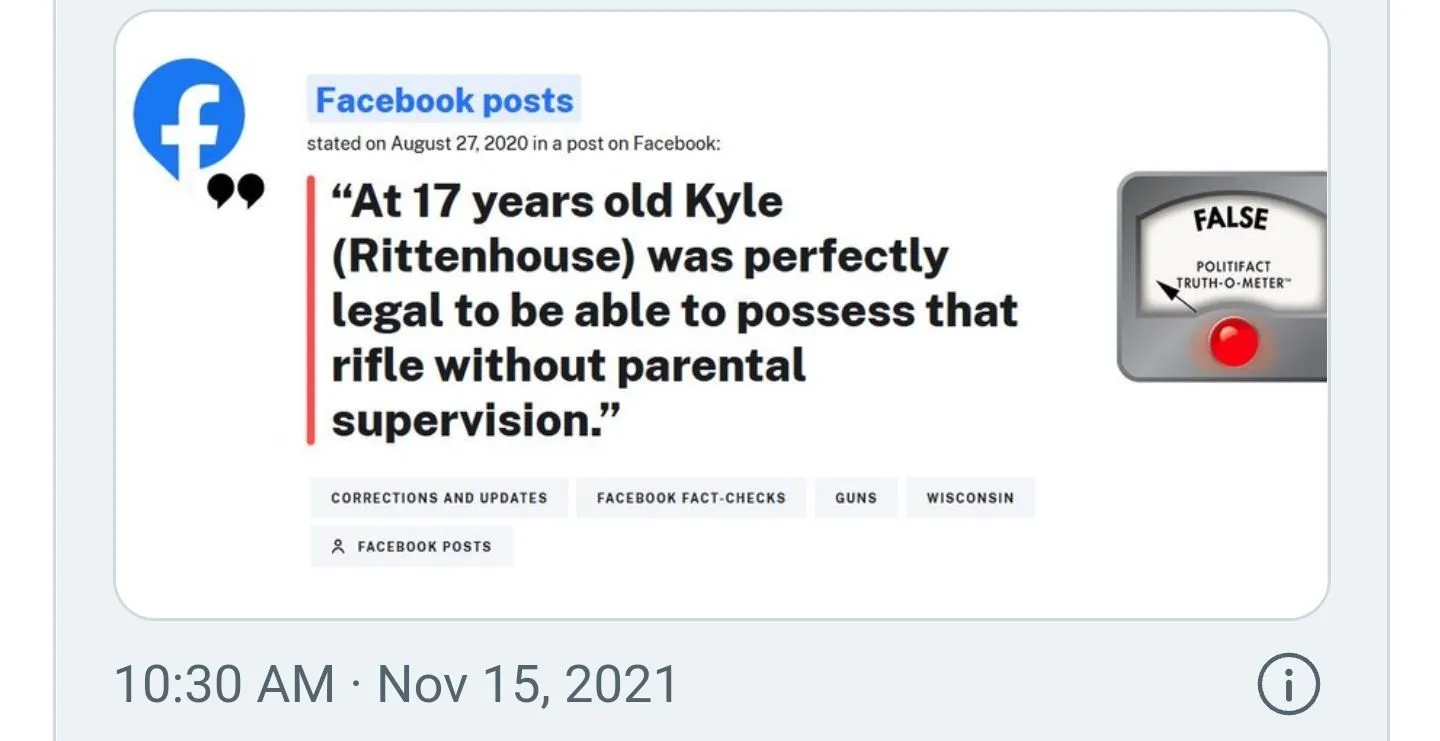1440x741 pixels.
Task: Click the Nov 15, 2021 date
Action: coord(527,685)
